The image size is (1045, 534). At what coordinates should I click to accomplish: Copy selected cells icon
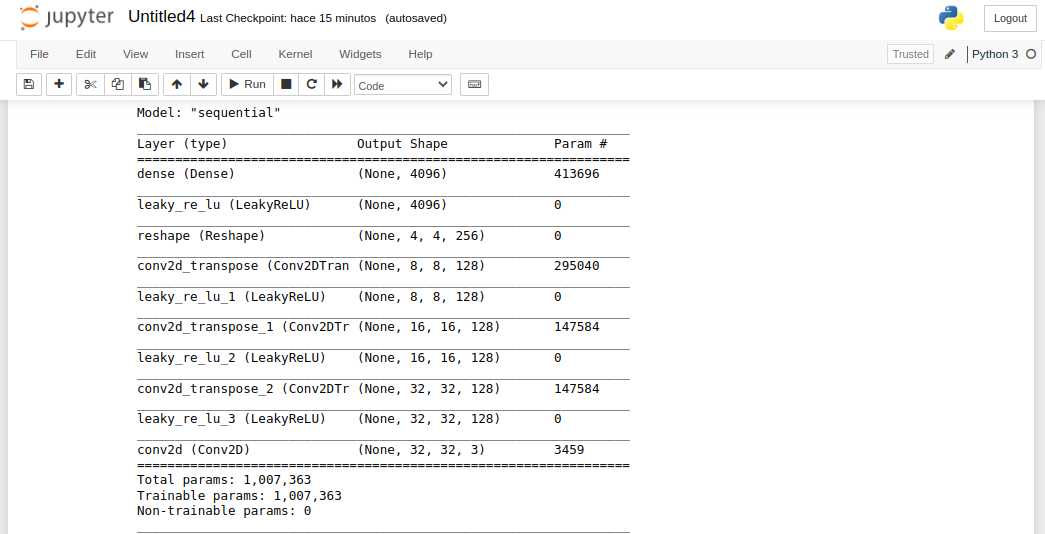click(x=117, y=85)
